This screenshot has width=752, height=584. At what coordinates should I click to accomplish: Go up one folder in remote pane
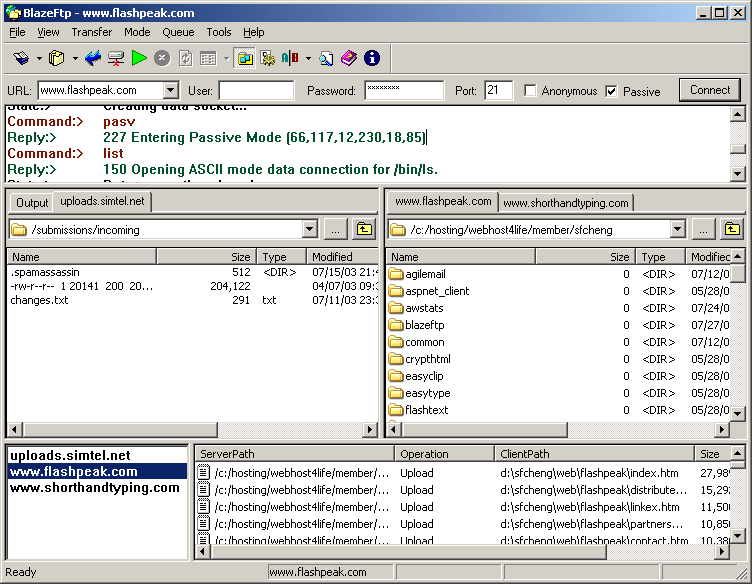point(732,230)
